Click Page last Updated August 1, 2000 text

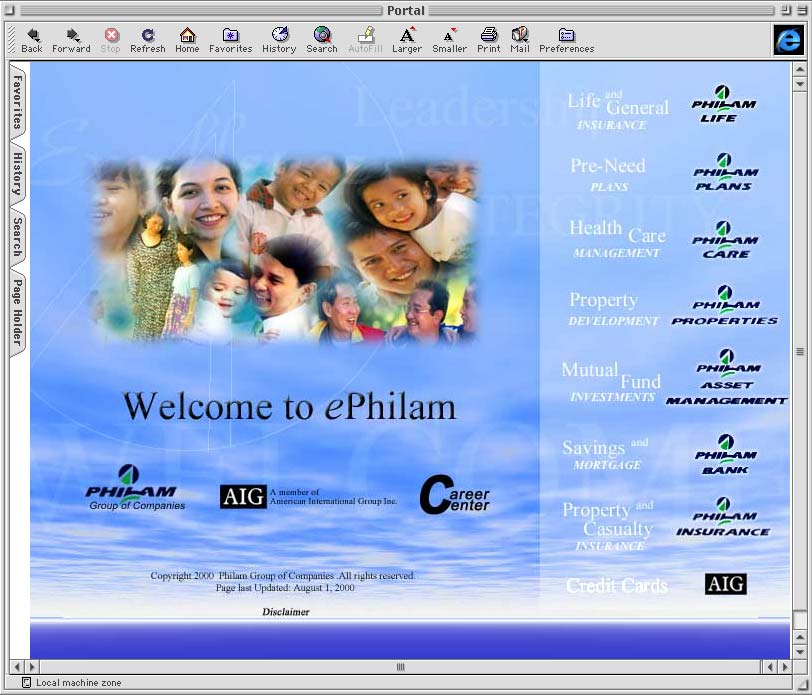pos(285,588)
